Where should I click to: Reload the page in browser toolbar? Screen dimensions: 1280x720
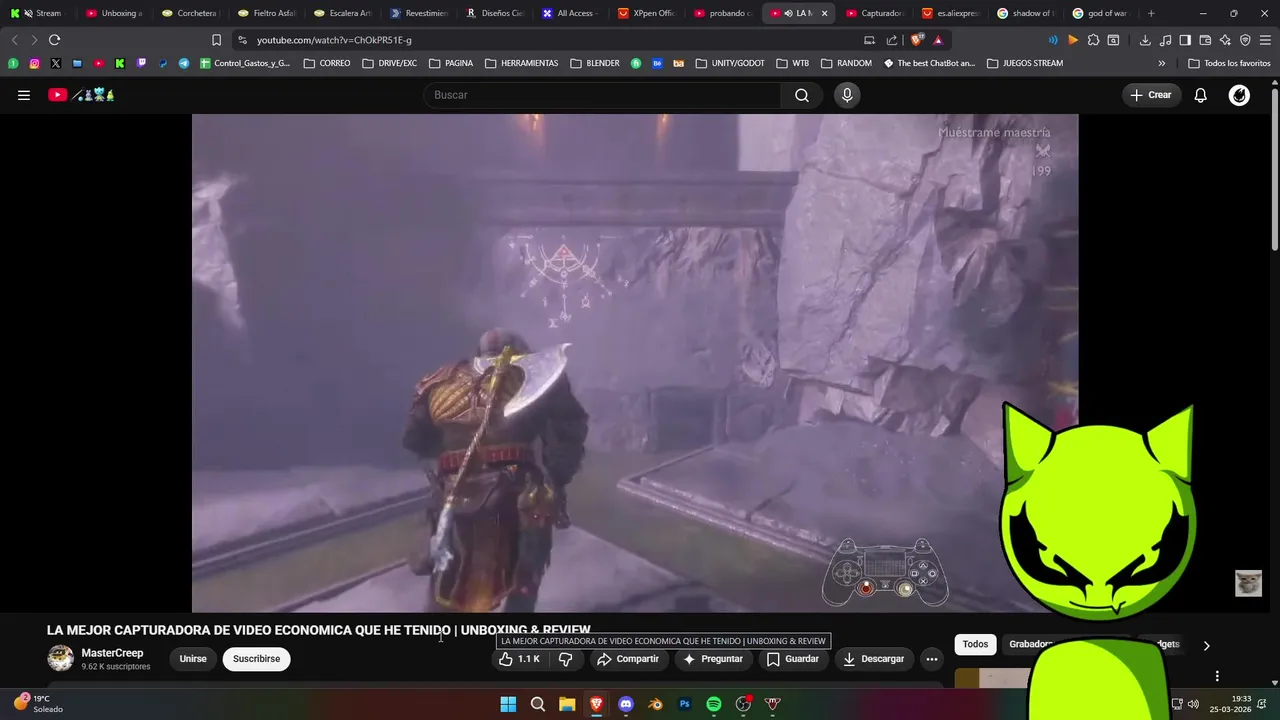54,40
